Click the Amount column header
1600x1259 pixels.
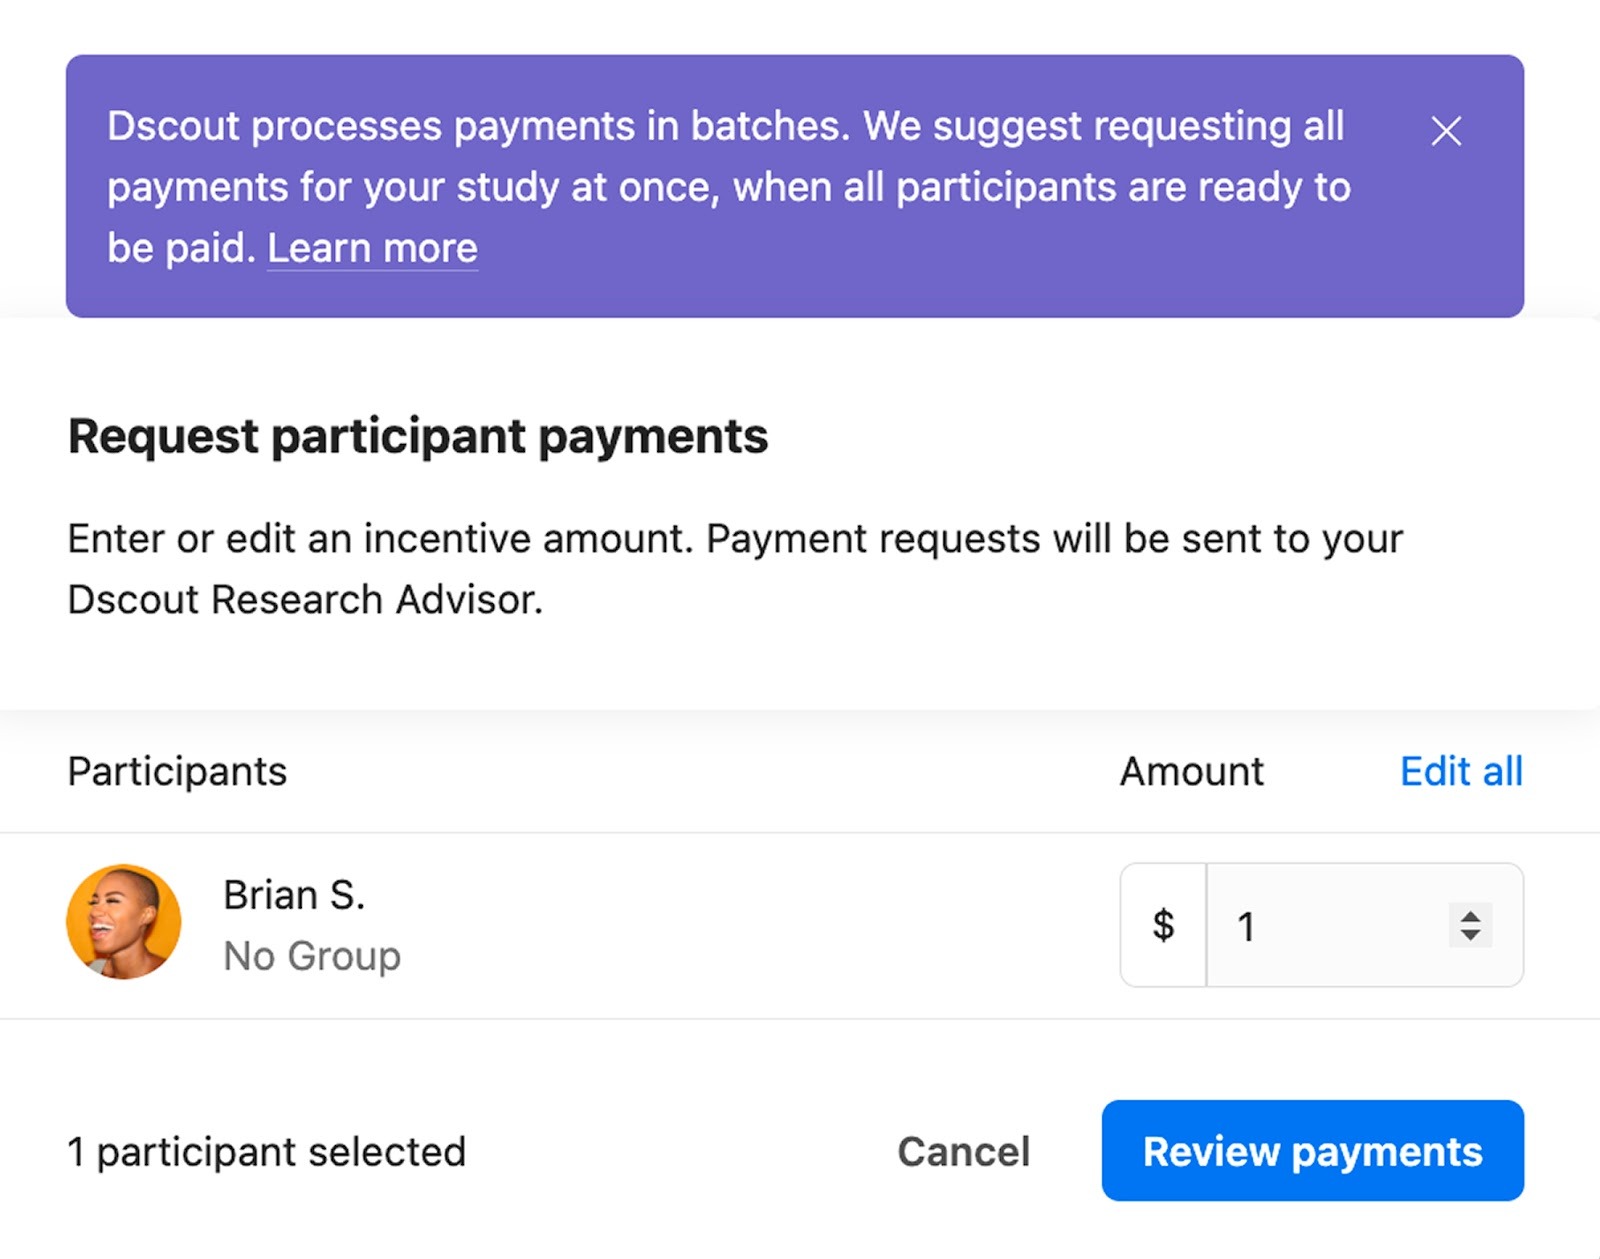click(x=1191, y=771)
